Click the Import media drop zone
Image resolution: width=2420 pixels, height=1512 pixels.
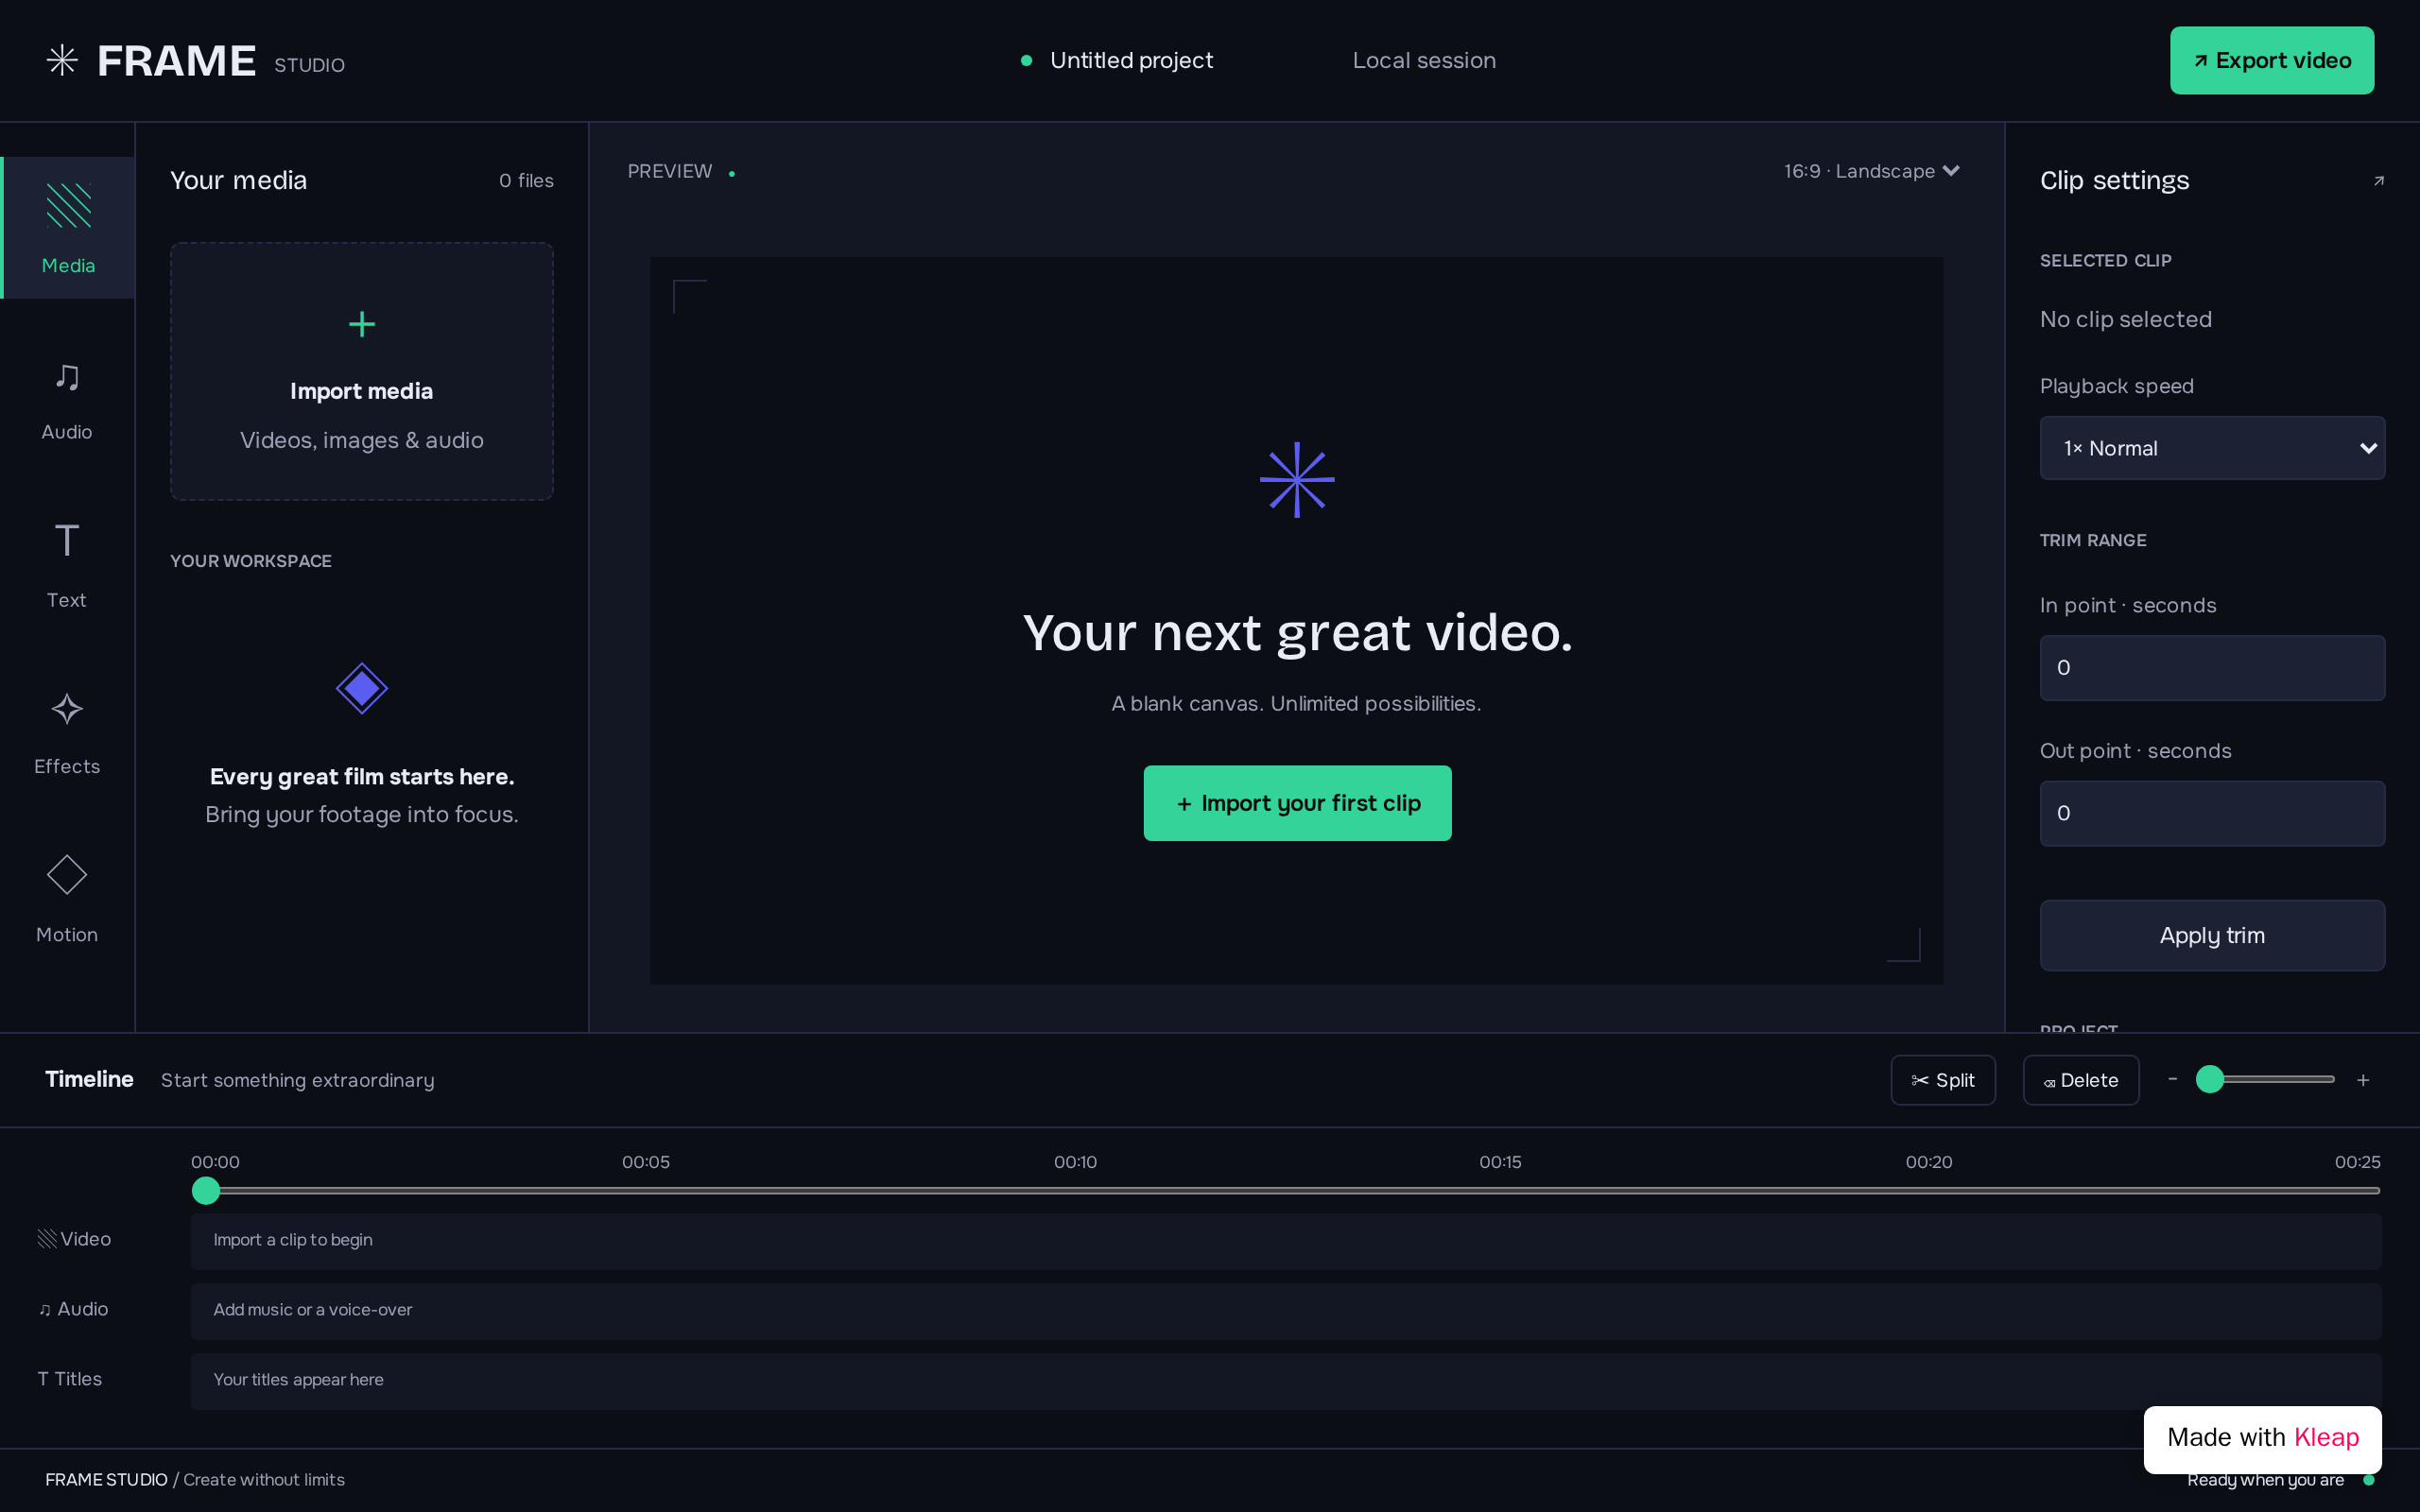[x=361, y=371]
